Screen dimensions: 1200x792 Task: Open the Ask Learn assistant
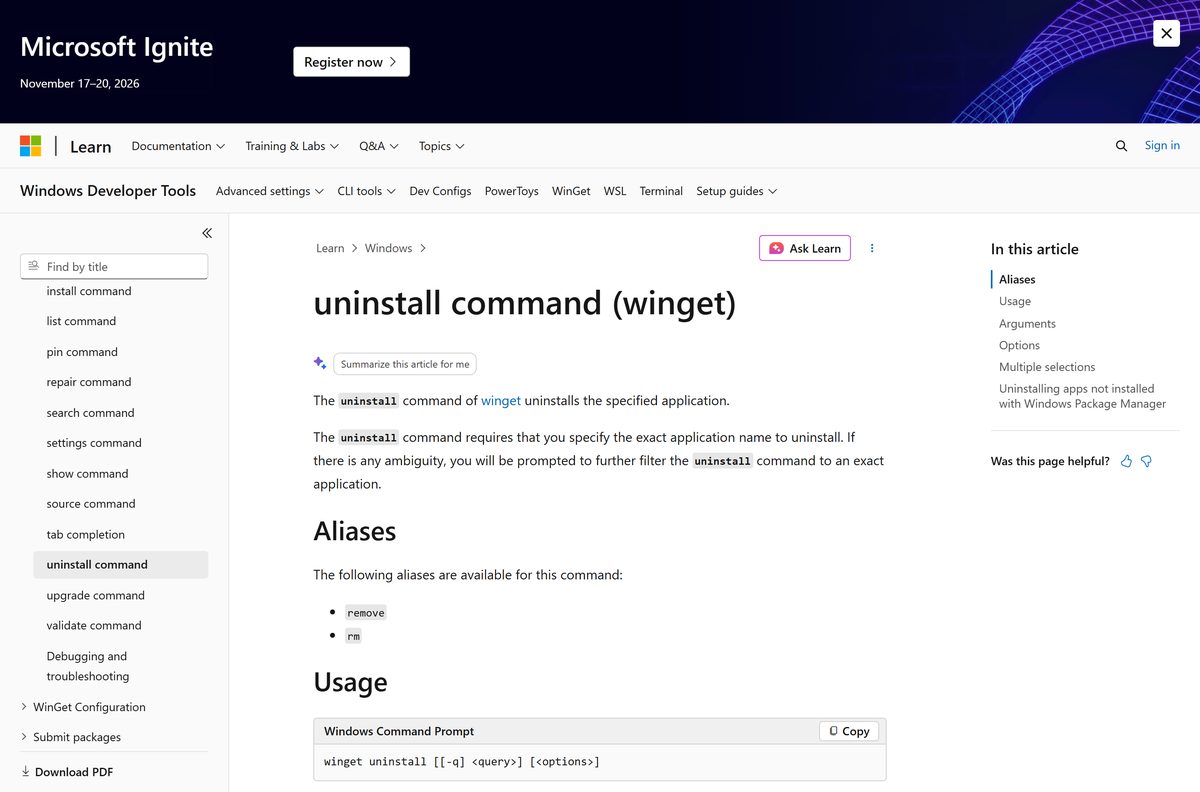(x=805, y=248)
